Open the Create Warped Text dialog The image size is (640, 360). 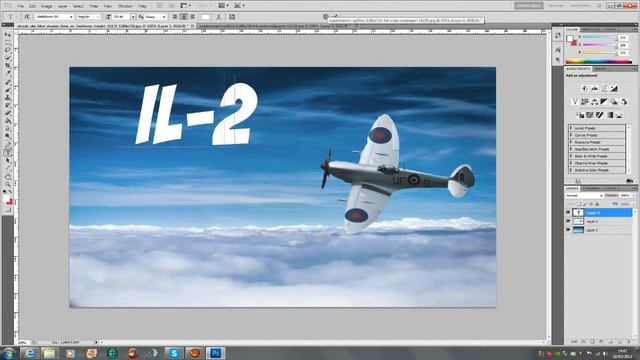[219, 17]
